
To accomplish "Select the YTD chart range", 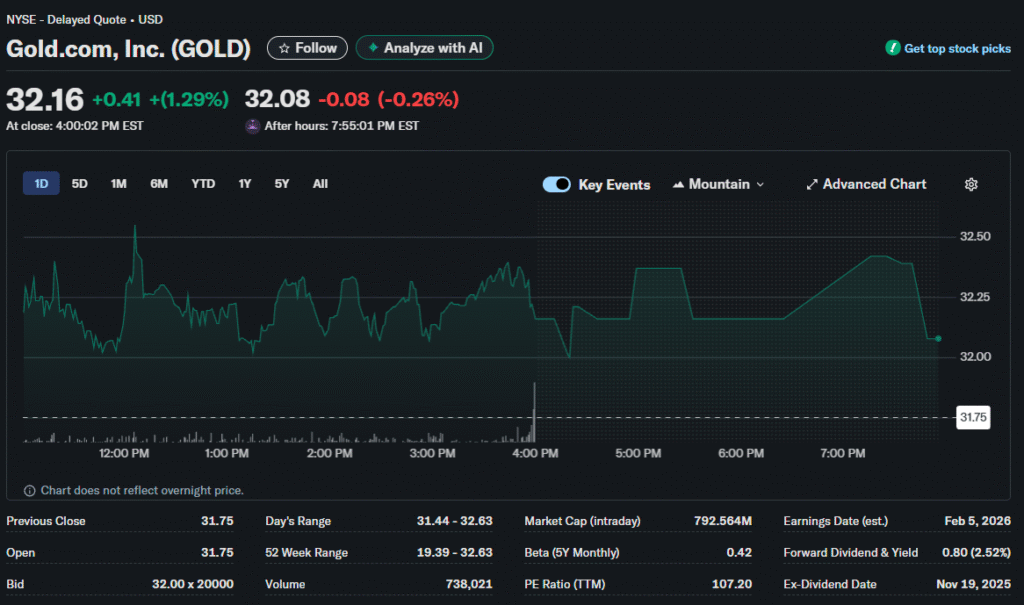I will pos(203,184).
